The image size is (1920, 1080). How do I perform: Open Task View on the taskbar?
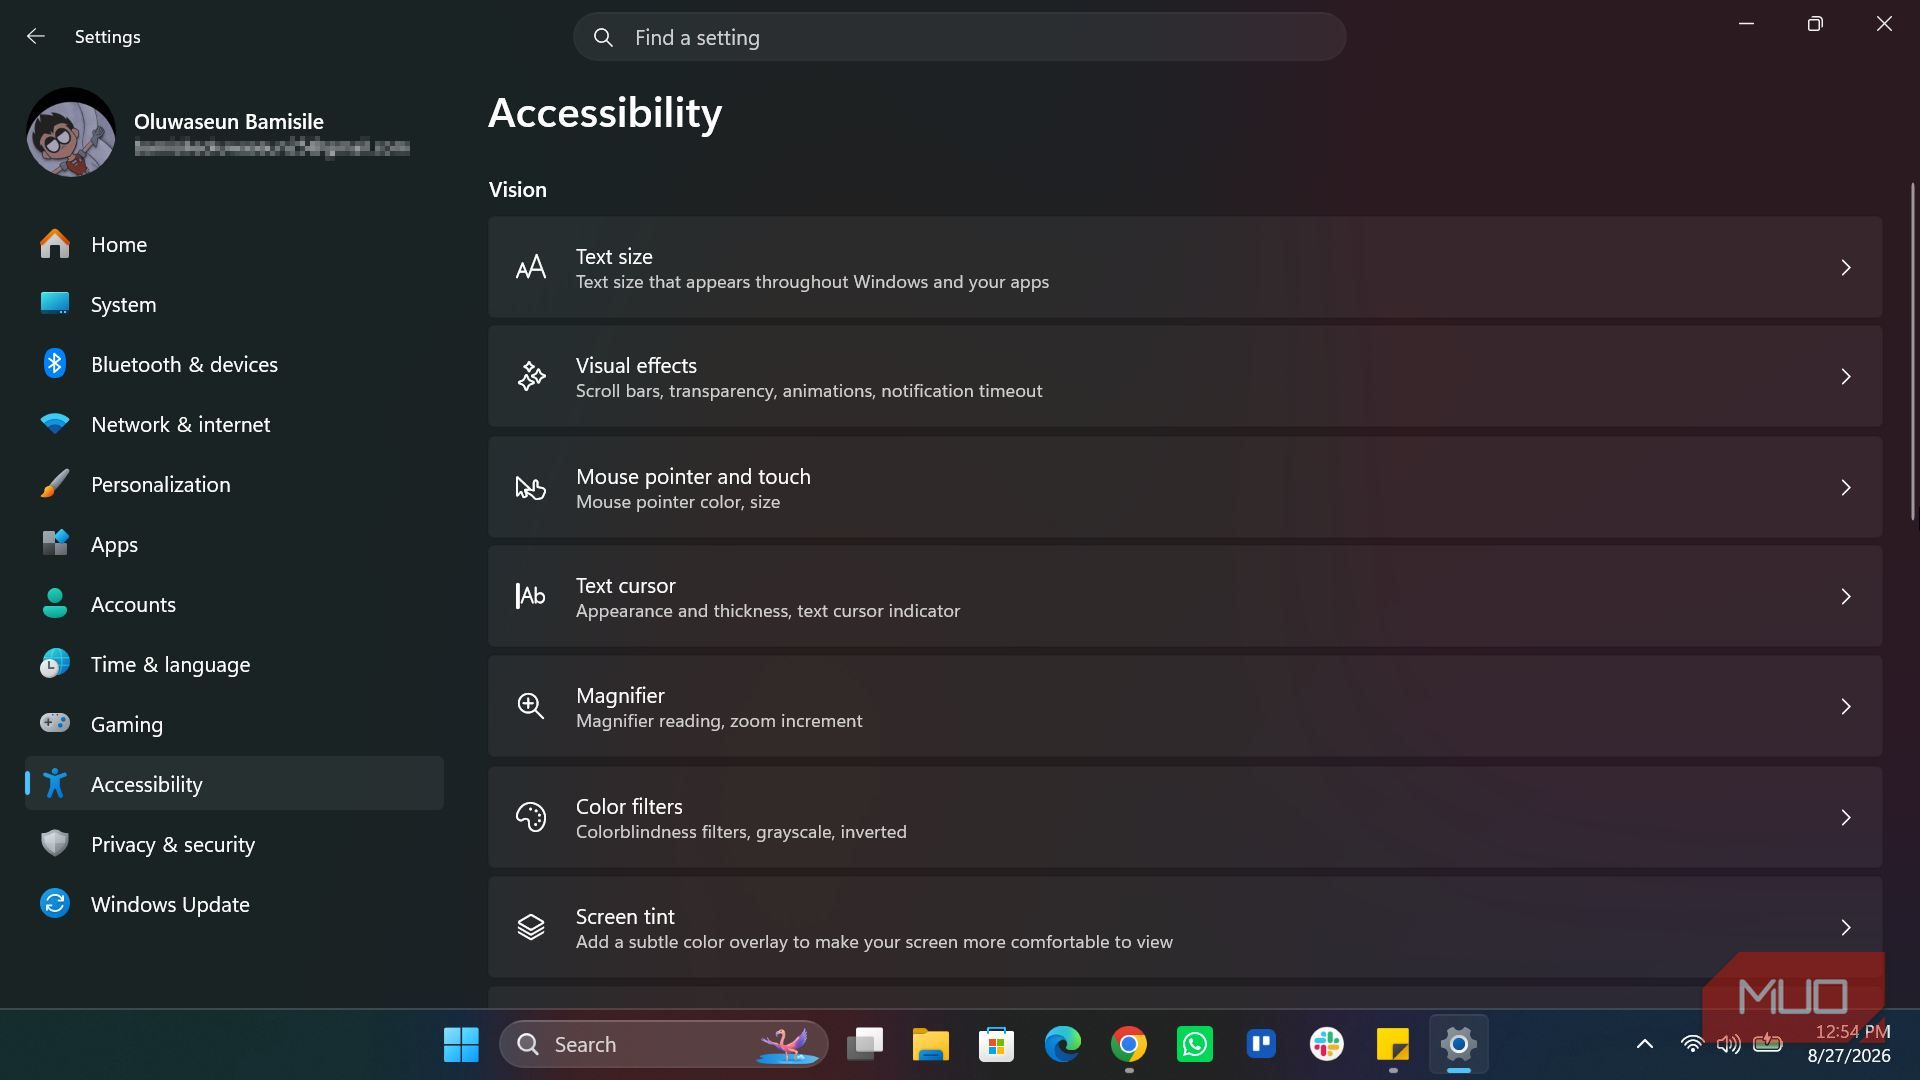(x=865, y=1044)
